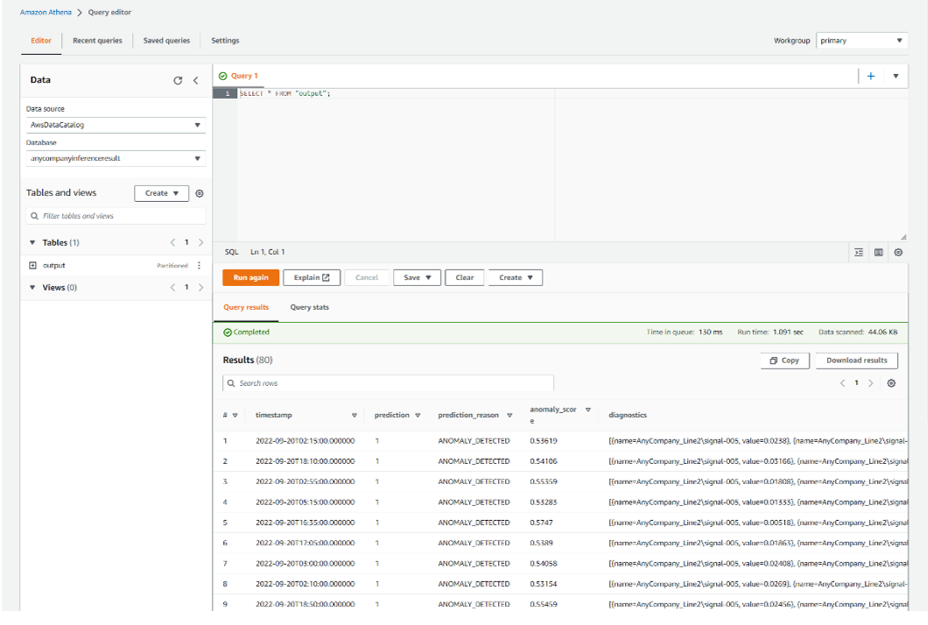Open the Amazon Athena breadcrumb link
Image resolution: width=928 pixels, height=625 pixels.
(x=46, y=12)
